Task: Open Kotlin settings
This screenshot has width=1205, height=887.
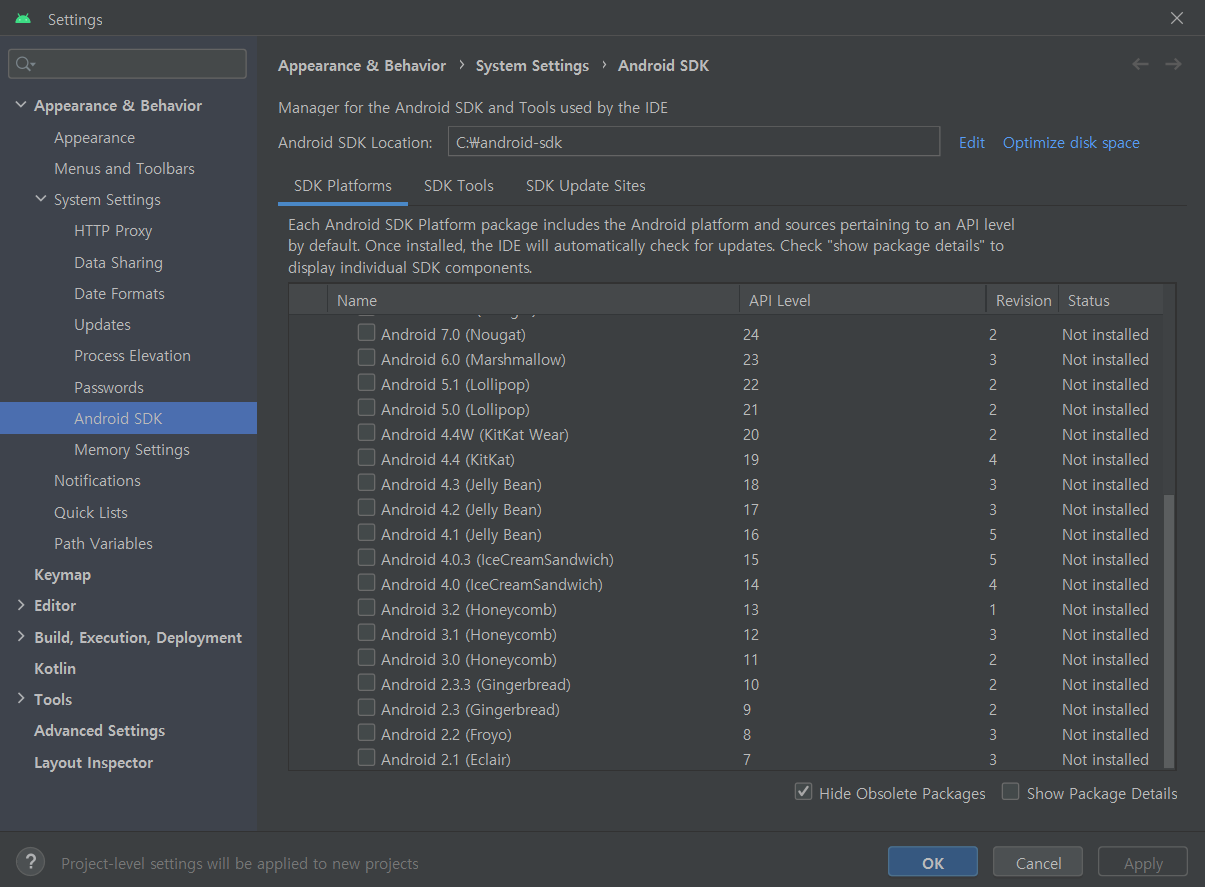Action: click(x=55, y=669)
